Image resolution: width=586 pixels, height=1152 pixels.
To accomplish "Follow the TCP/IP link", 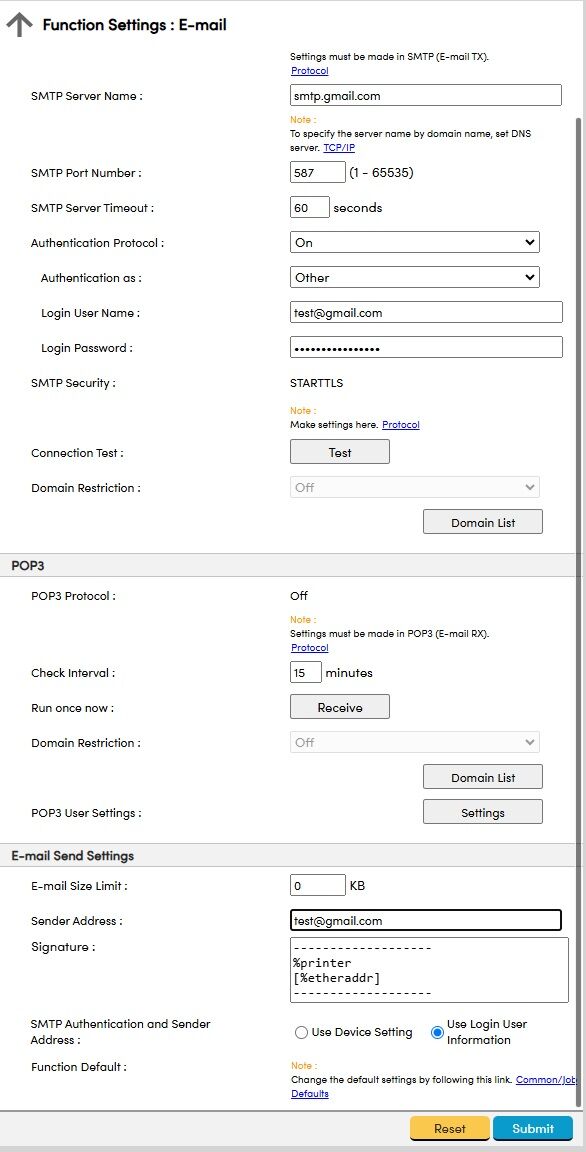I will 339,148.
